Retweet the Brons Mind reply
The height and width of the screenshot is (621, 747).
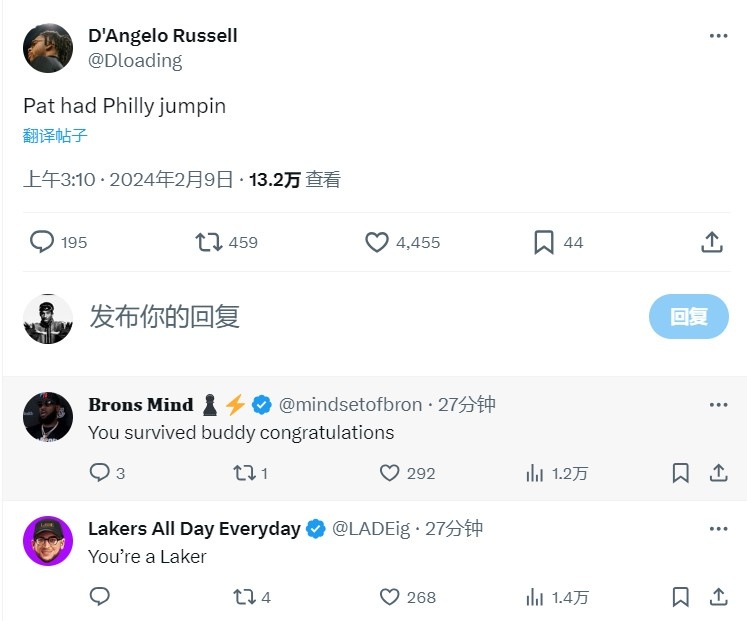click(x=244, y=473)
